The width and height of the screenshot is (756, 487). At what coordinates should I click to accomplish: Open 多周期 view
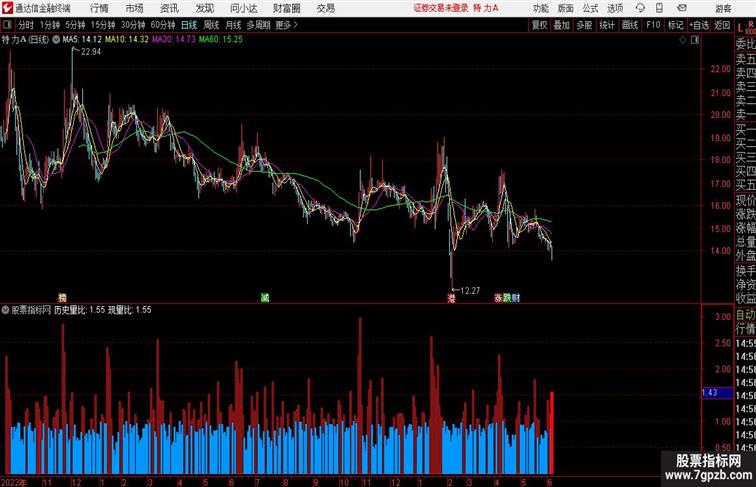pos(258,25)
